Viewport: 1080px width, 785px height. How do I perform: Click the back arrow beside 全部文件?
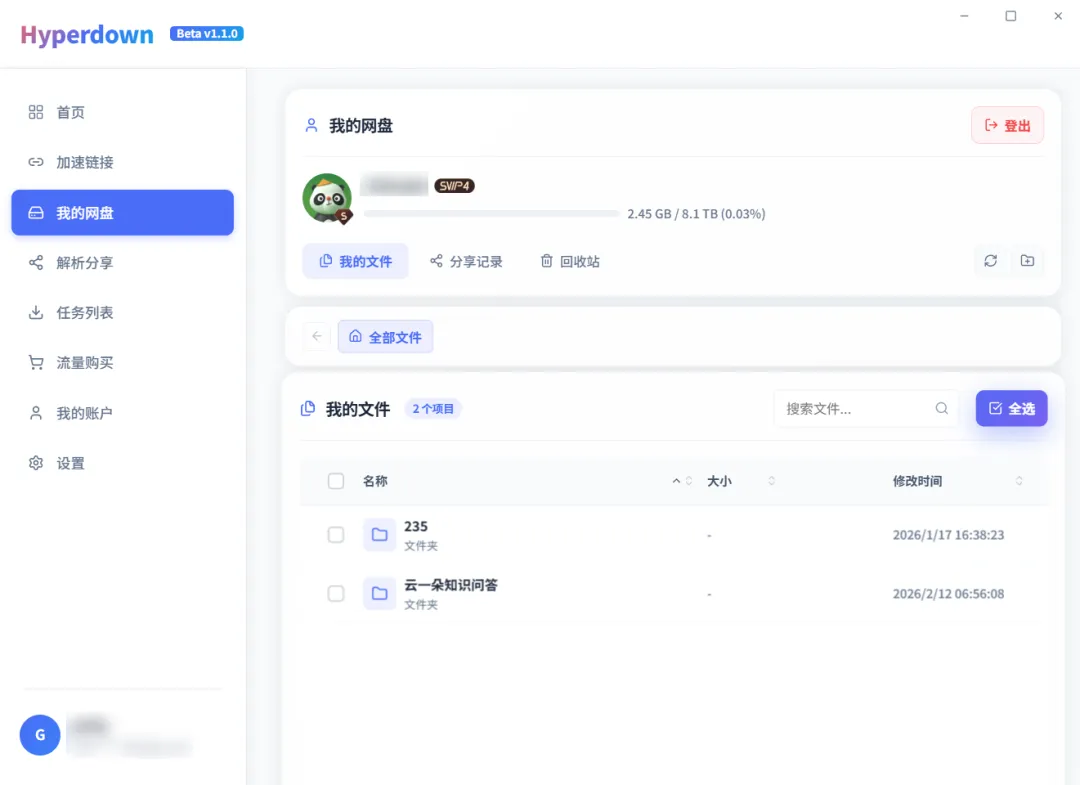317,337
